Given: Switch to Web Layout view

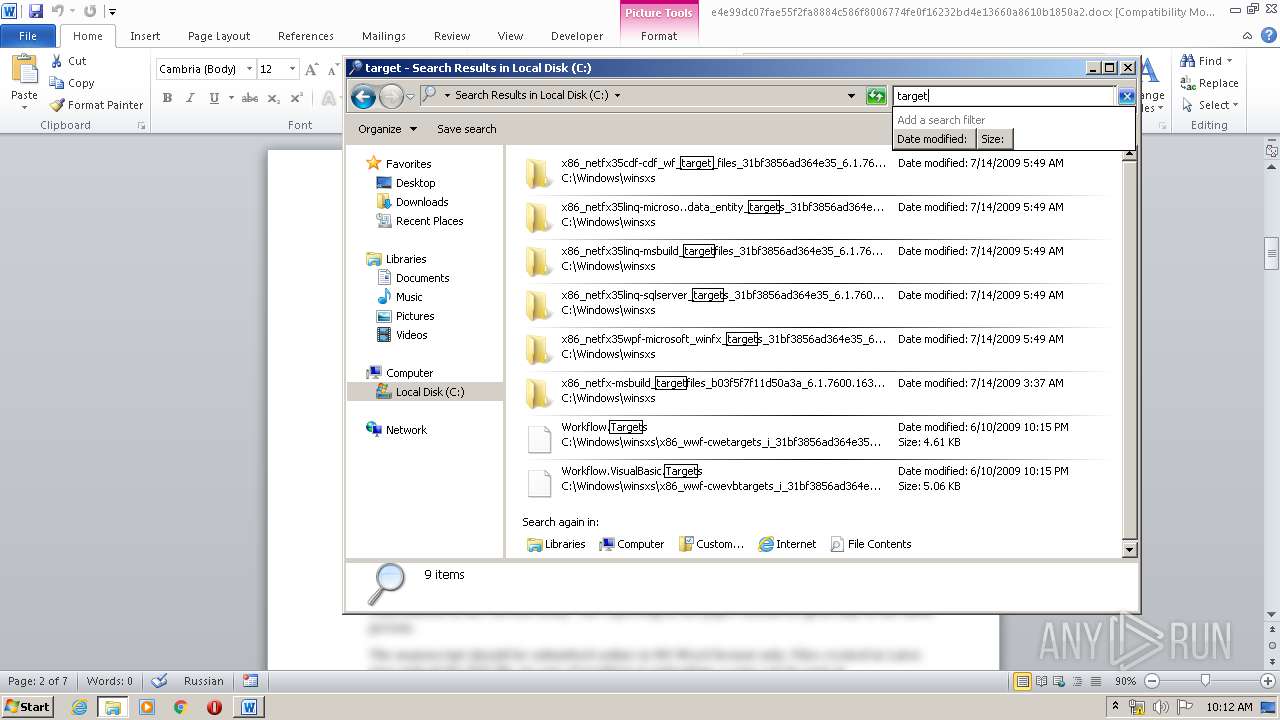Looking at the screenshot, I should coord(1059,681).
